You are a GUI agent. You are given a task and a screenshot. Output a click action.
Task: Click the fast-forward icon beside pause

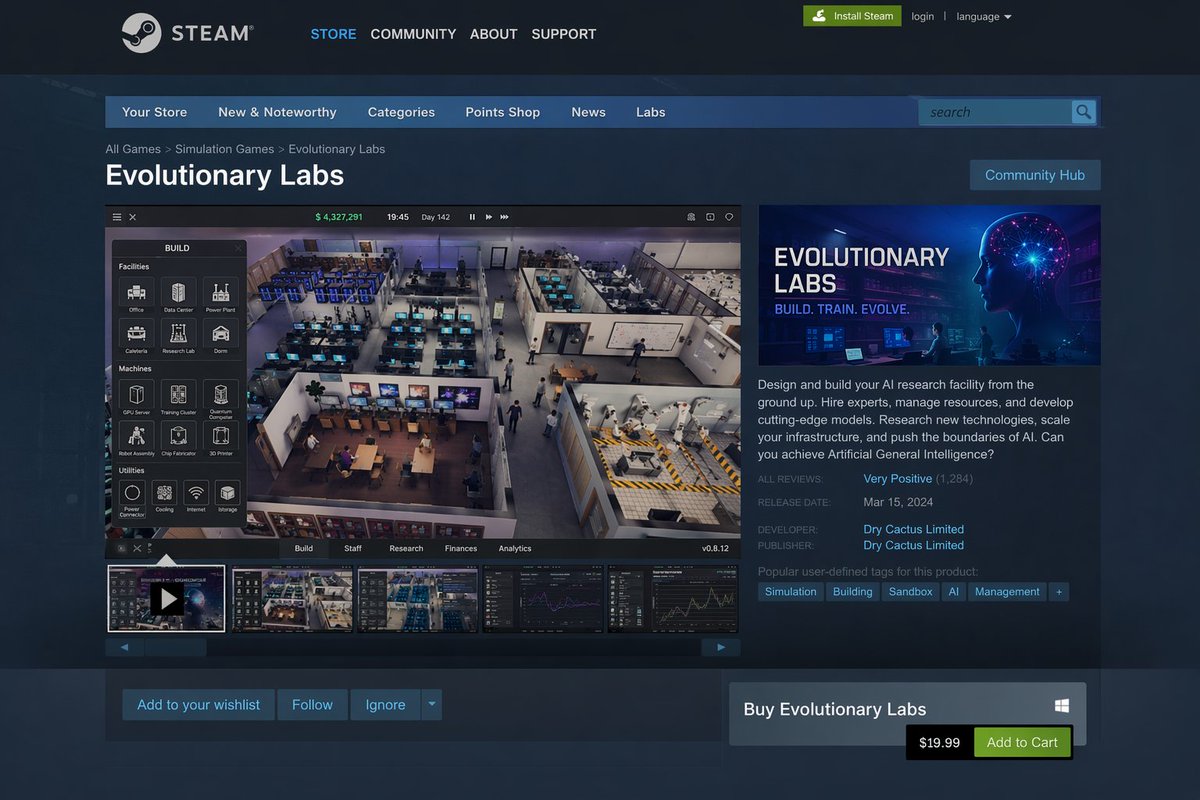coord(488,217)
